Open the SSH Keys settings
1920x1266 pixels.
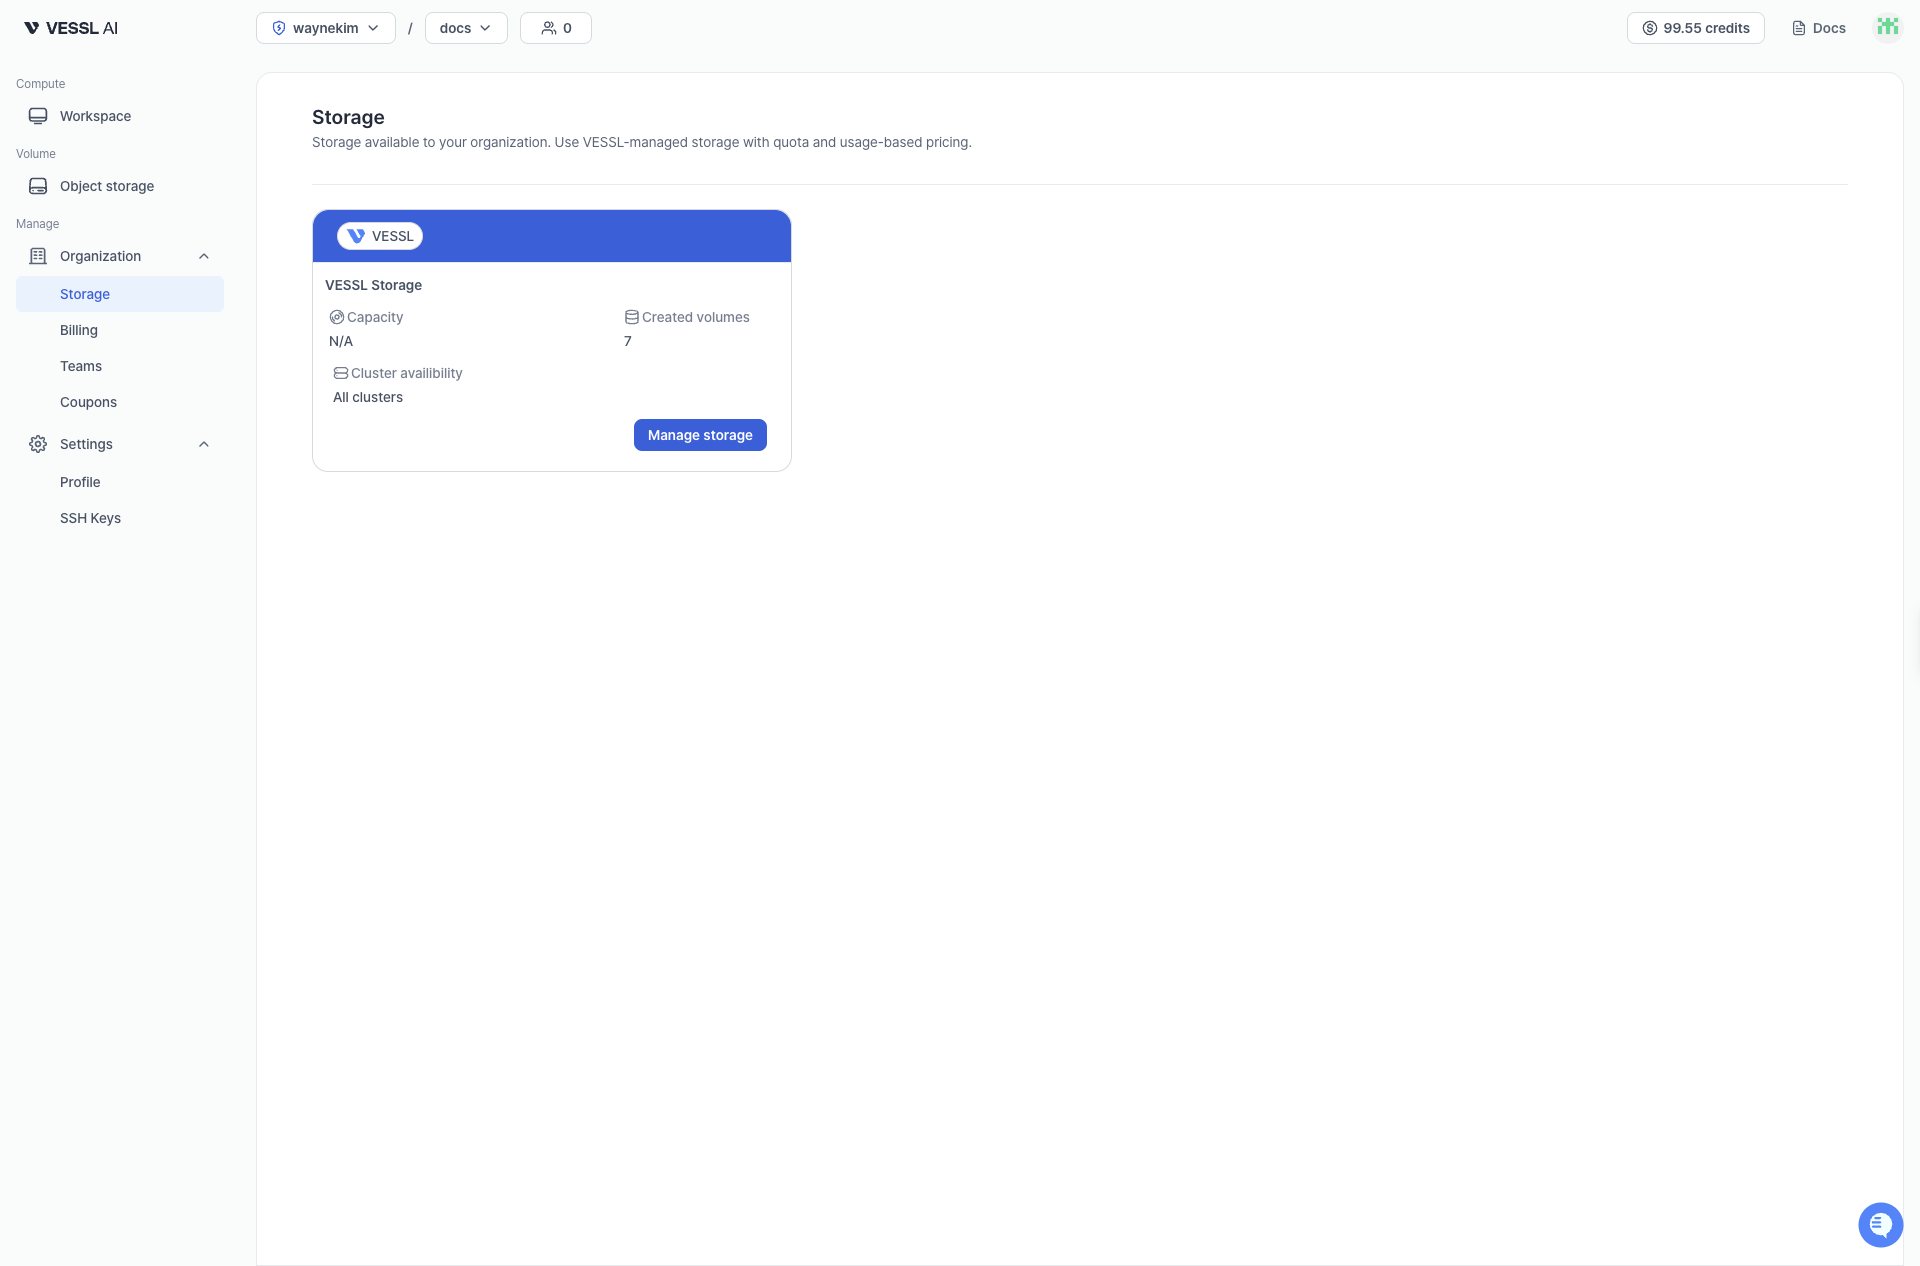[x=90, y=518]
